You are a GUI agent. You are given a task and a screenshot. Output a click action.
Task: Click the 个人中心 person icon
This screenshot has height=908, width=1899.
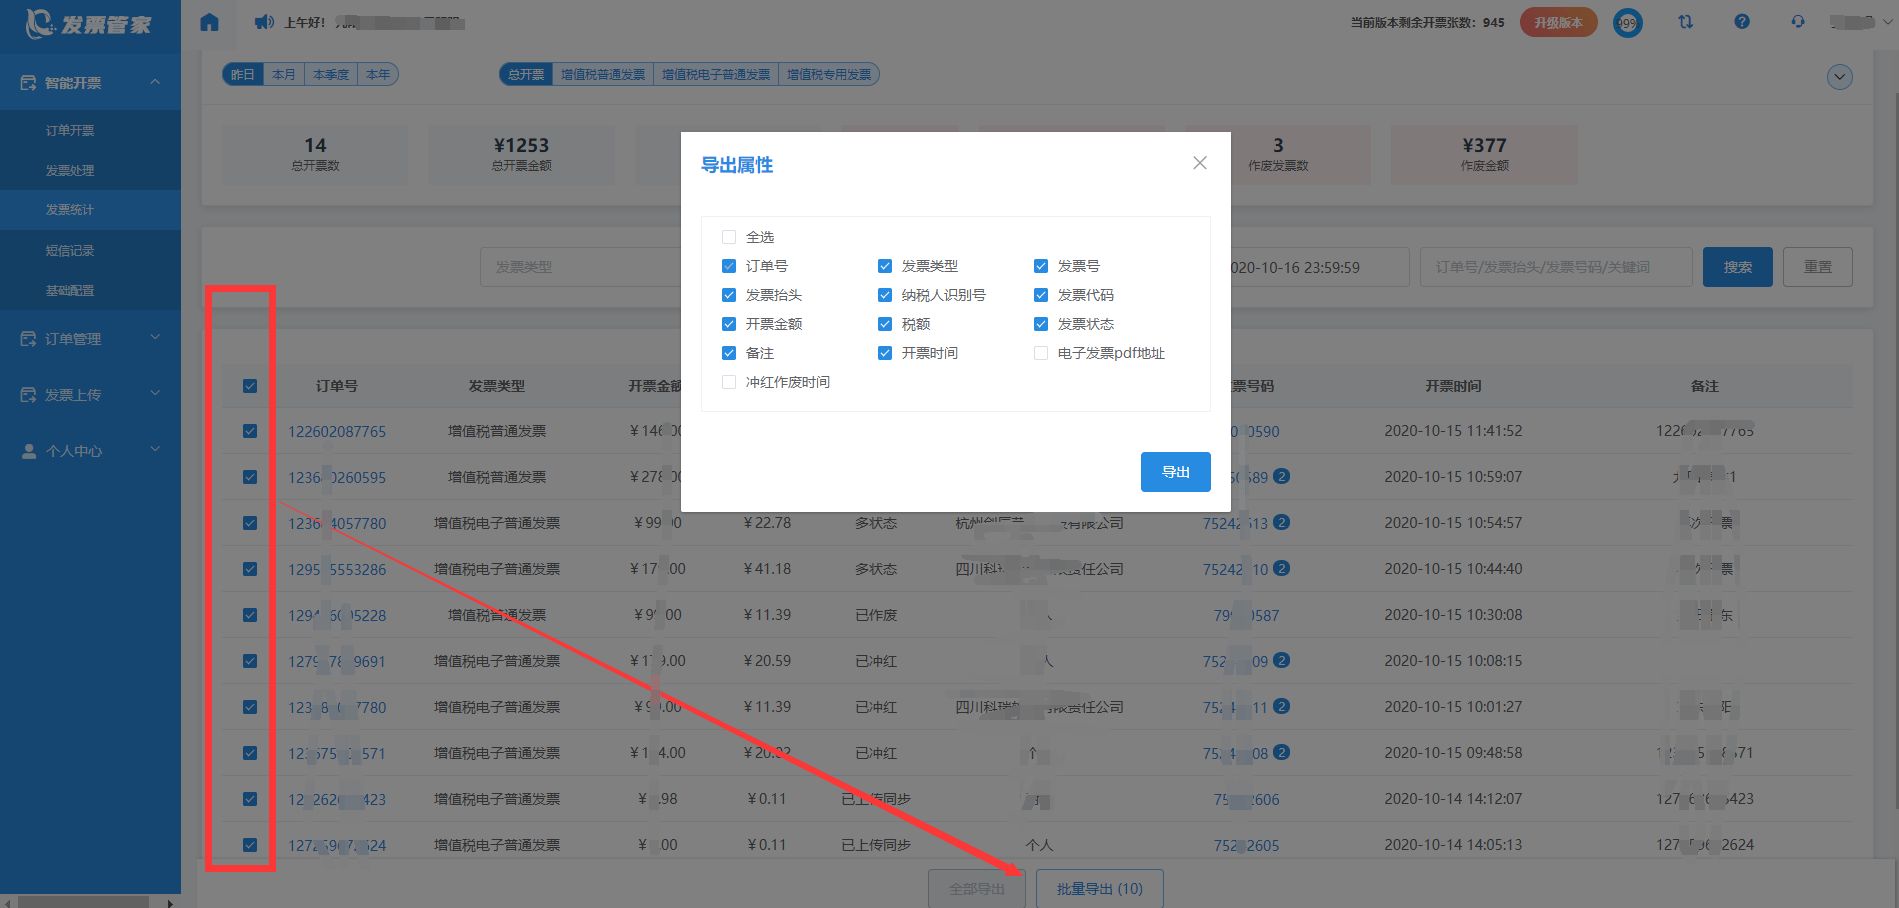pyautogui.click(x=28, y=451)
